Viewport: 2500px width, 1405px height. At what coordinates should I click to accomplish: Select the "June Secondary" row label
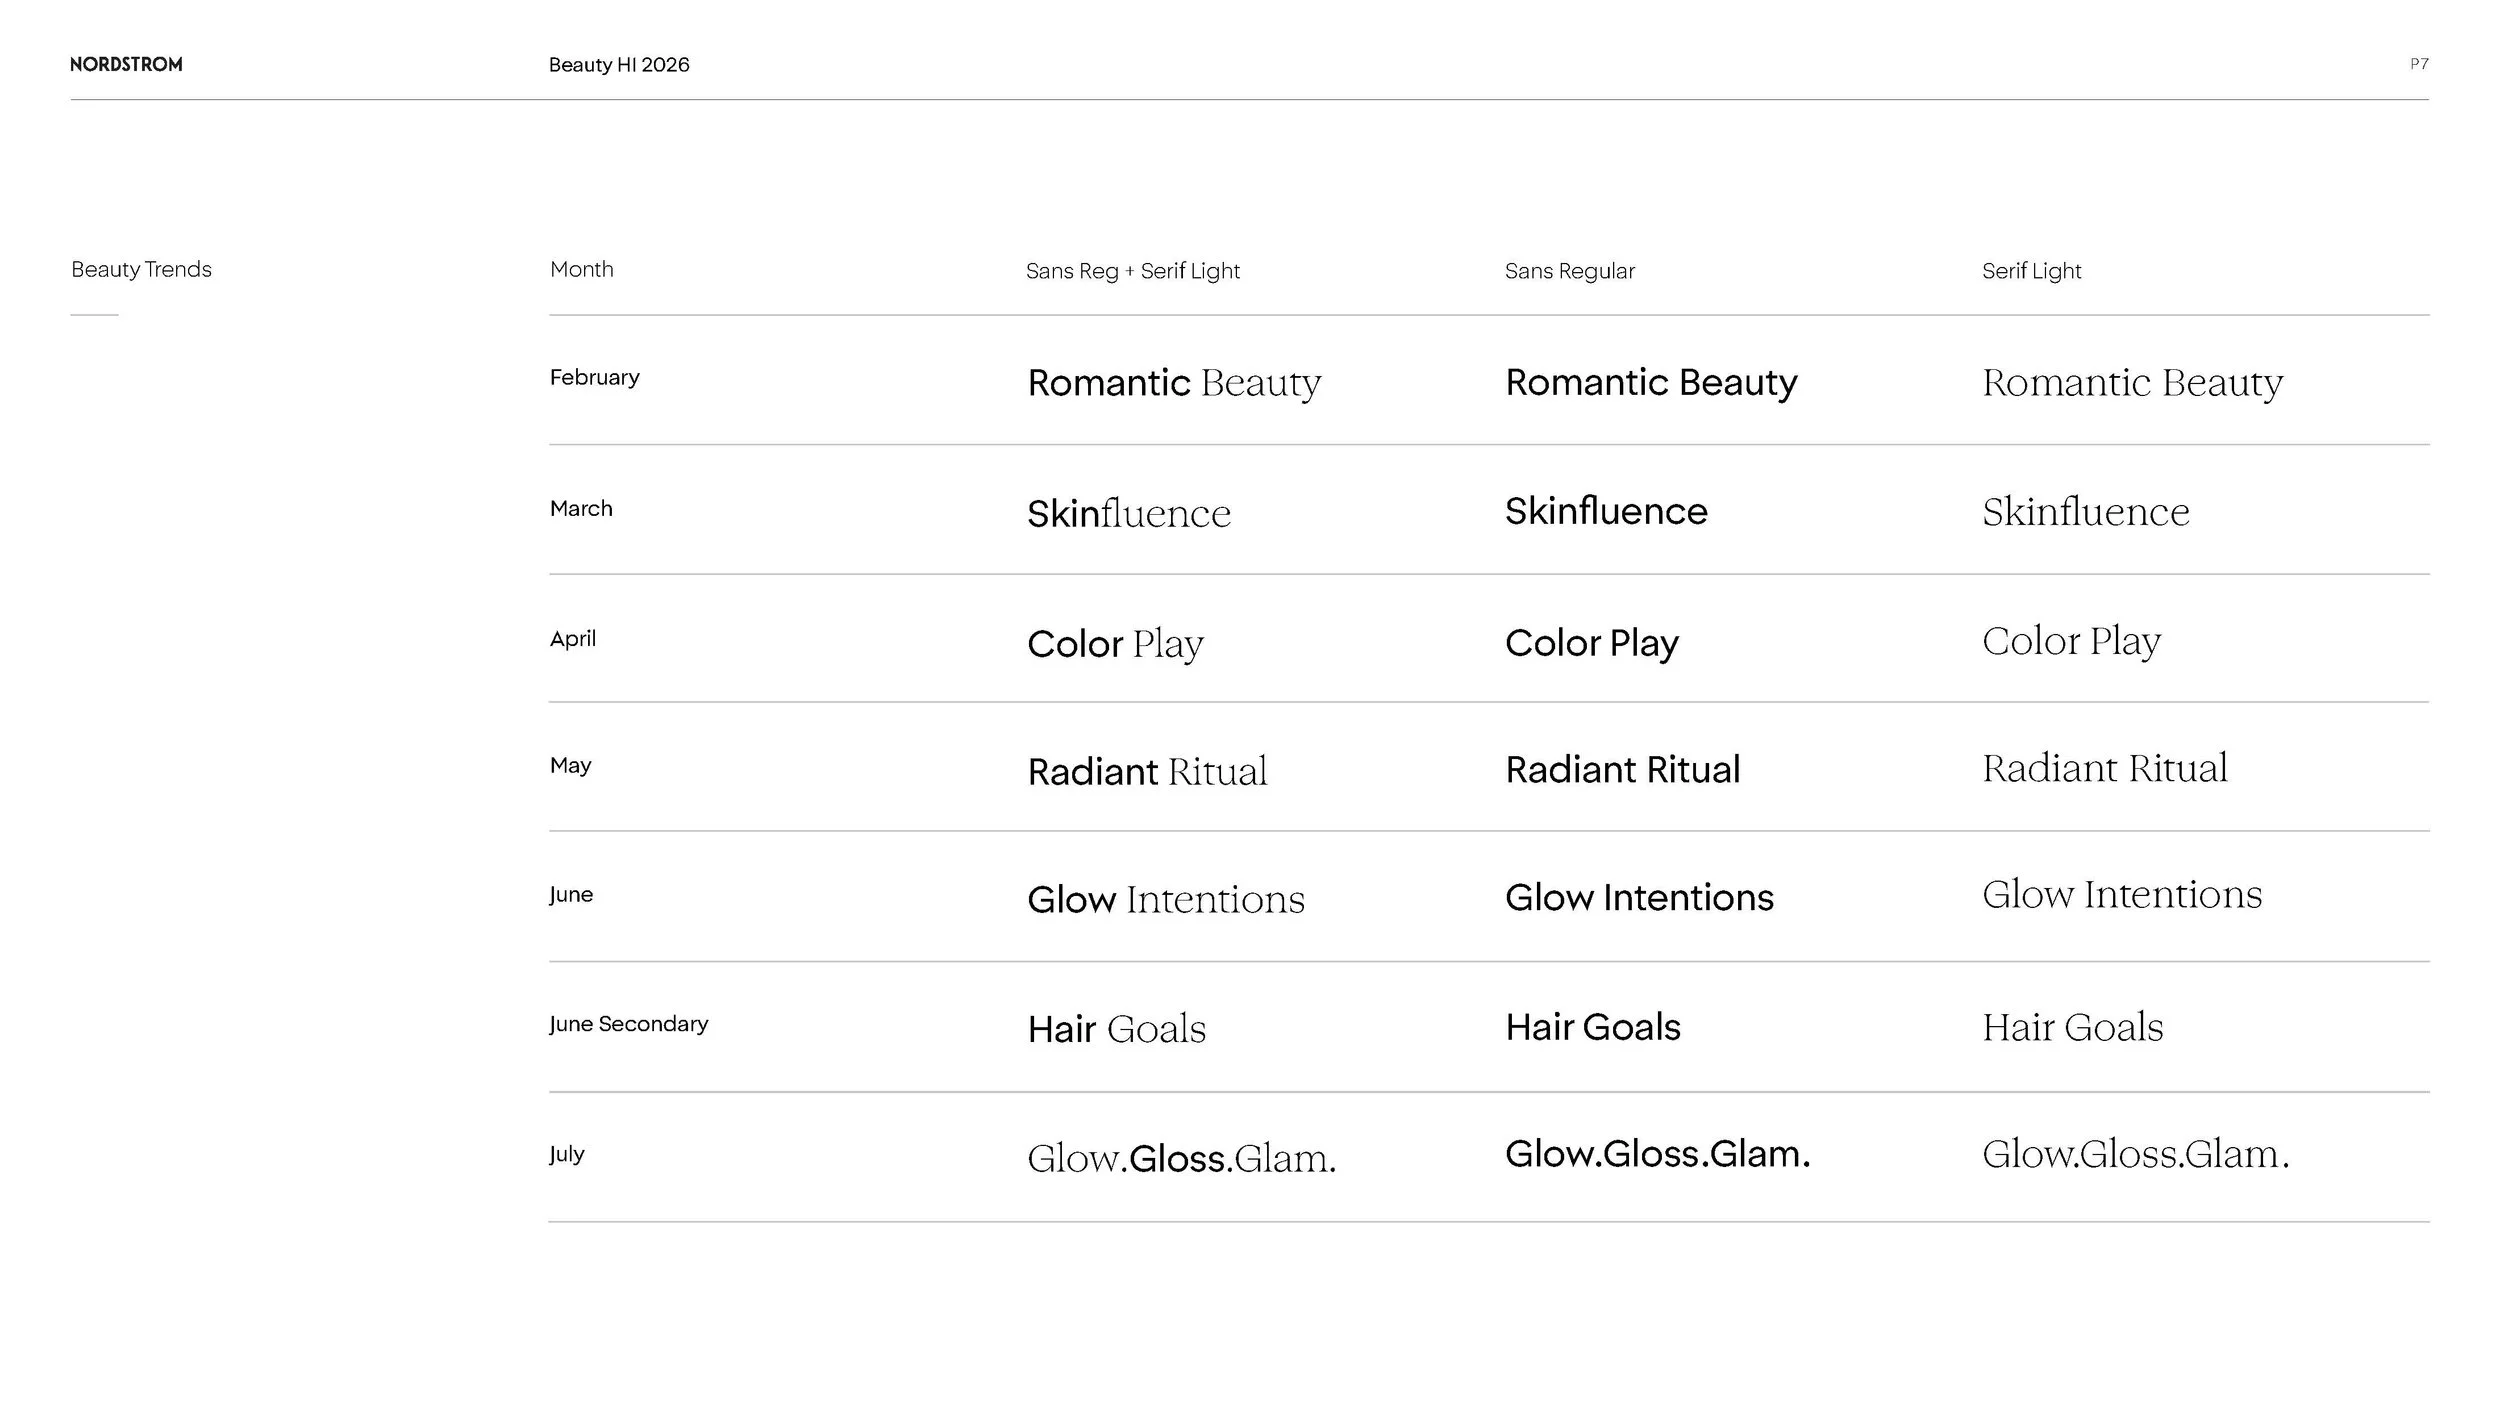pos(628,1024)
